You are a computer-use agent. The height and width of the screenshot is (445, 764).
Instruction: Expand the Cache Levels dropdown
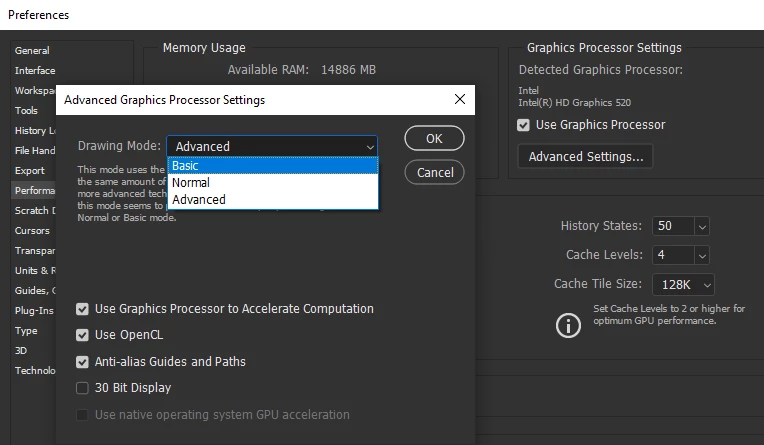pos(701,255)
